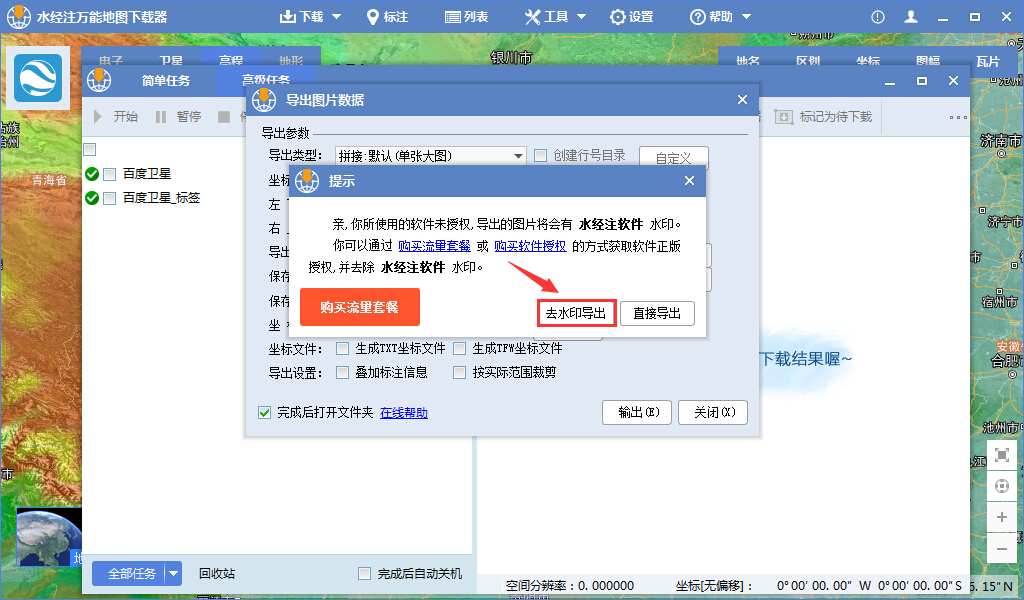Screen dimensions: 1024x600
Task: Click the 暂停 pause icon
Action: click(161, 117)
